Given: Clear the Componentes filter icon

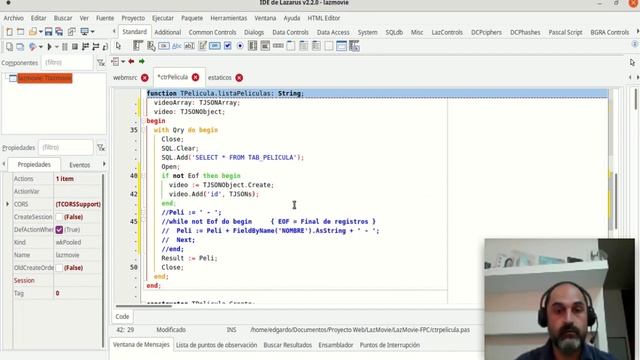Looking at the screenshot, I should point(101,63).
